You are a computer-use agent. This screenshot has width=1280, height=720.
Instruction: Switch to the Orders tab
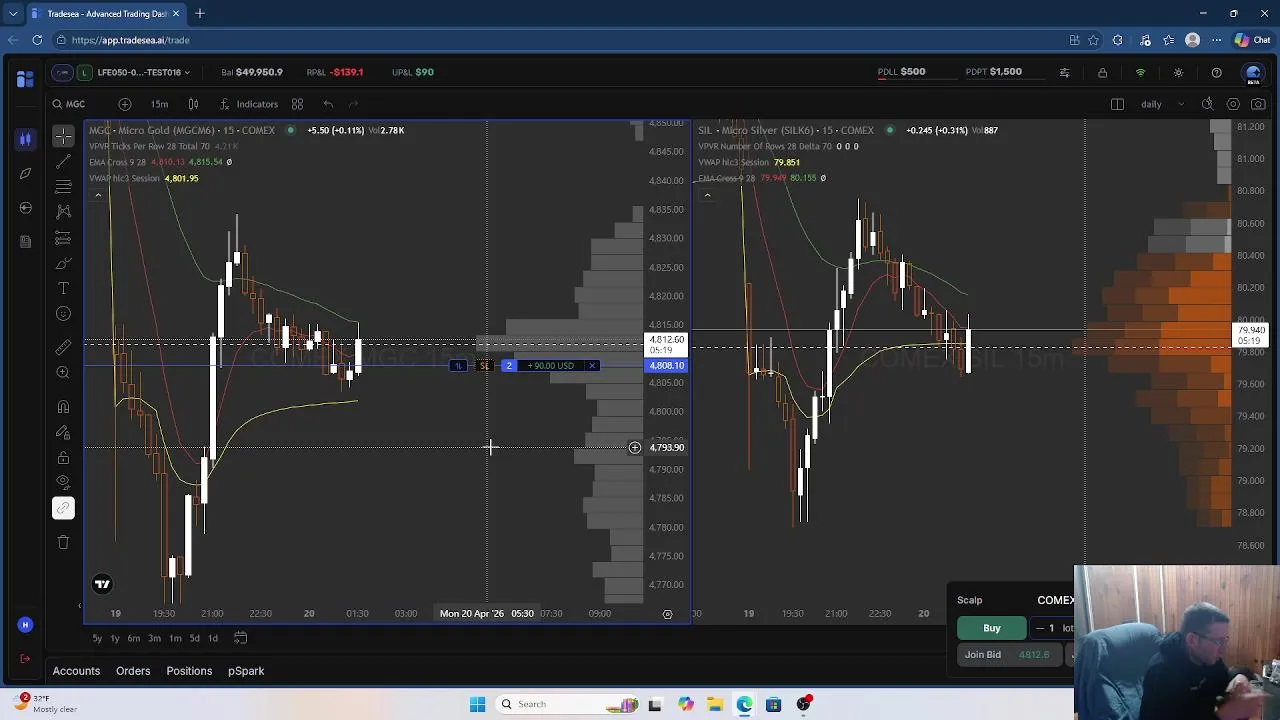[133, 671]
